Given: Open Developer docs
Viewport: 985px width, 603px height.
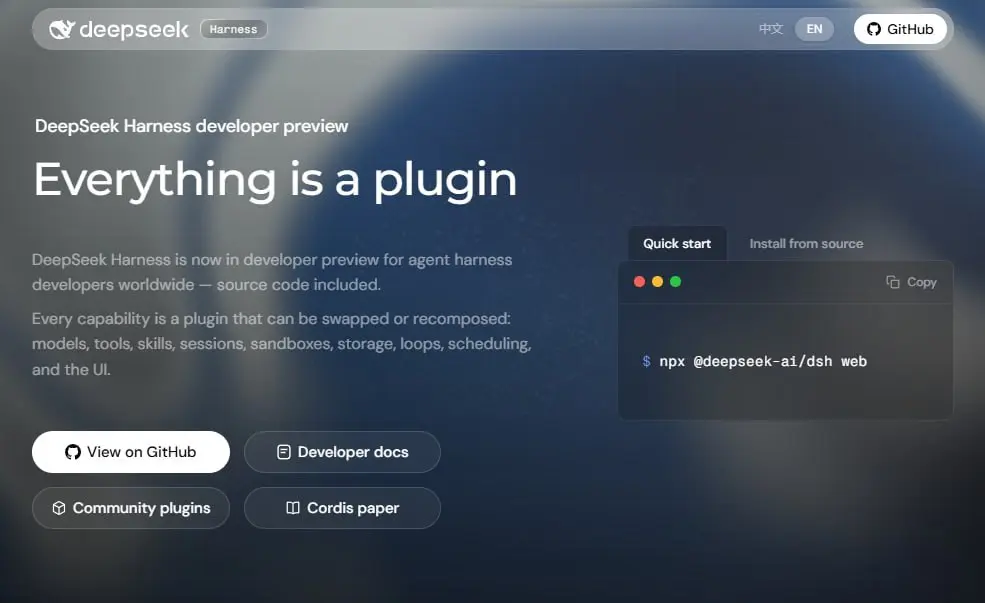Looking at the screenshot, I should (x=342, y=452).
